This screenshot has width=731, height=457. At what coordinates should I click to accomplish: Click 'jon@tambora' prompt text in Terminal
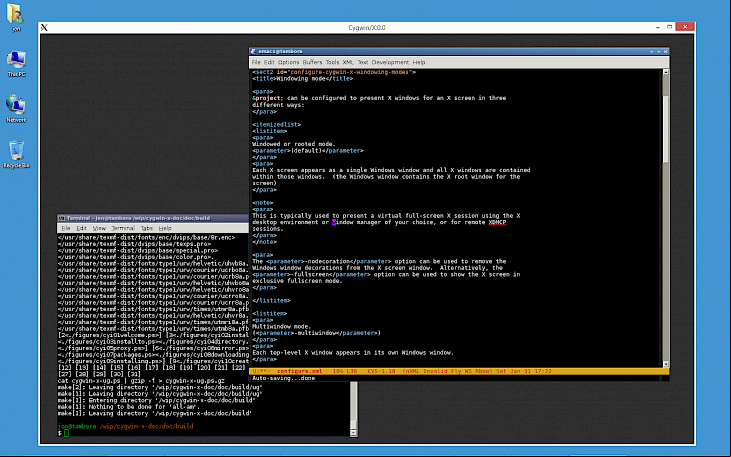coord(77,426)
